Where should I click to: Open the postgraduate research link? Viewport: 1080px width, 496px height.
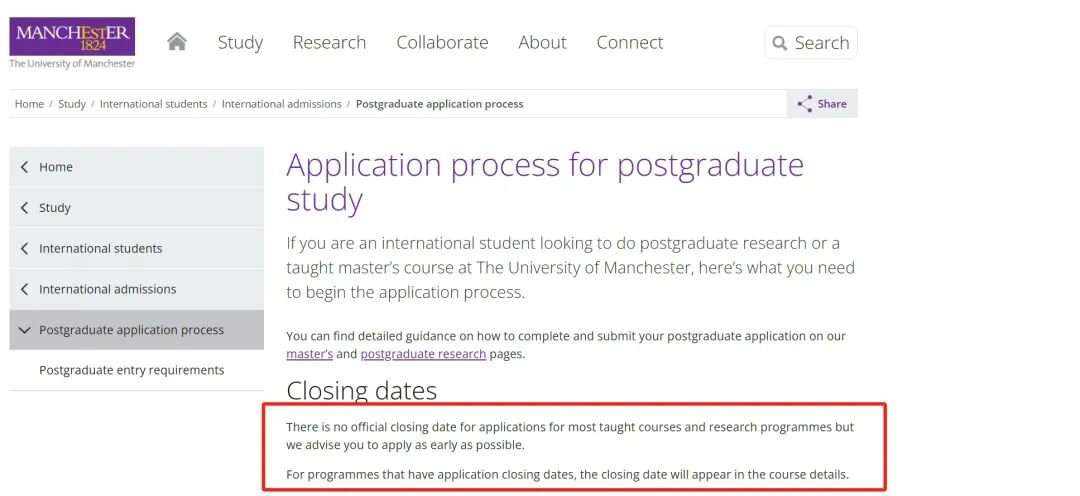[x=423, y=354]
